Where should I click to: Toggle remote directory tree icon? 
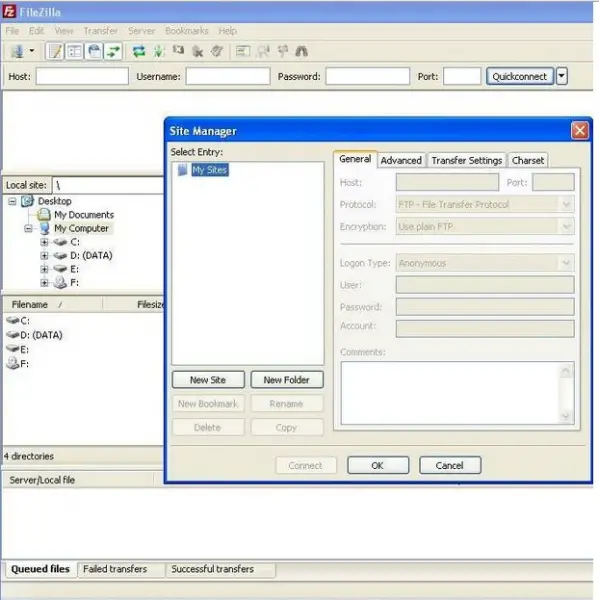pyautogui.click(x=94, y=51)
